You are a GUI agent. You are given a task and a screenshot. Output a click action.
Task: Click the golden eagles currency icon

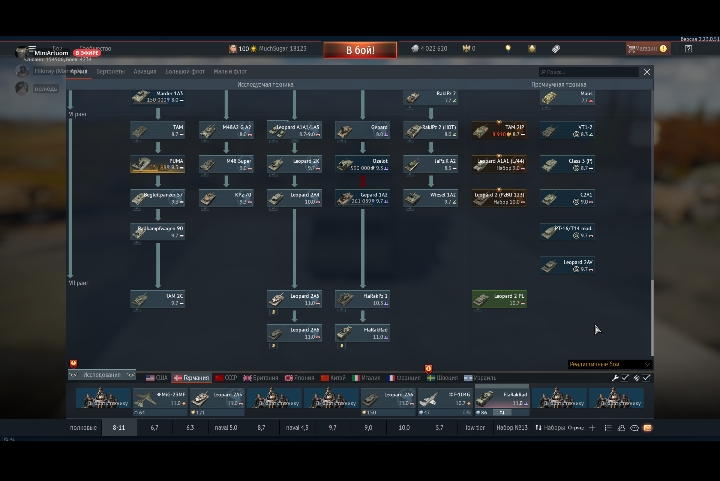pos(466,48)
